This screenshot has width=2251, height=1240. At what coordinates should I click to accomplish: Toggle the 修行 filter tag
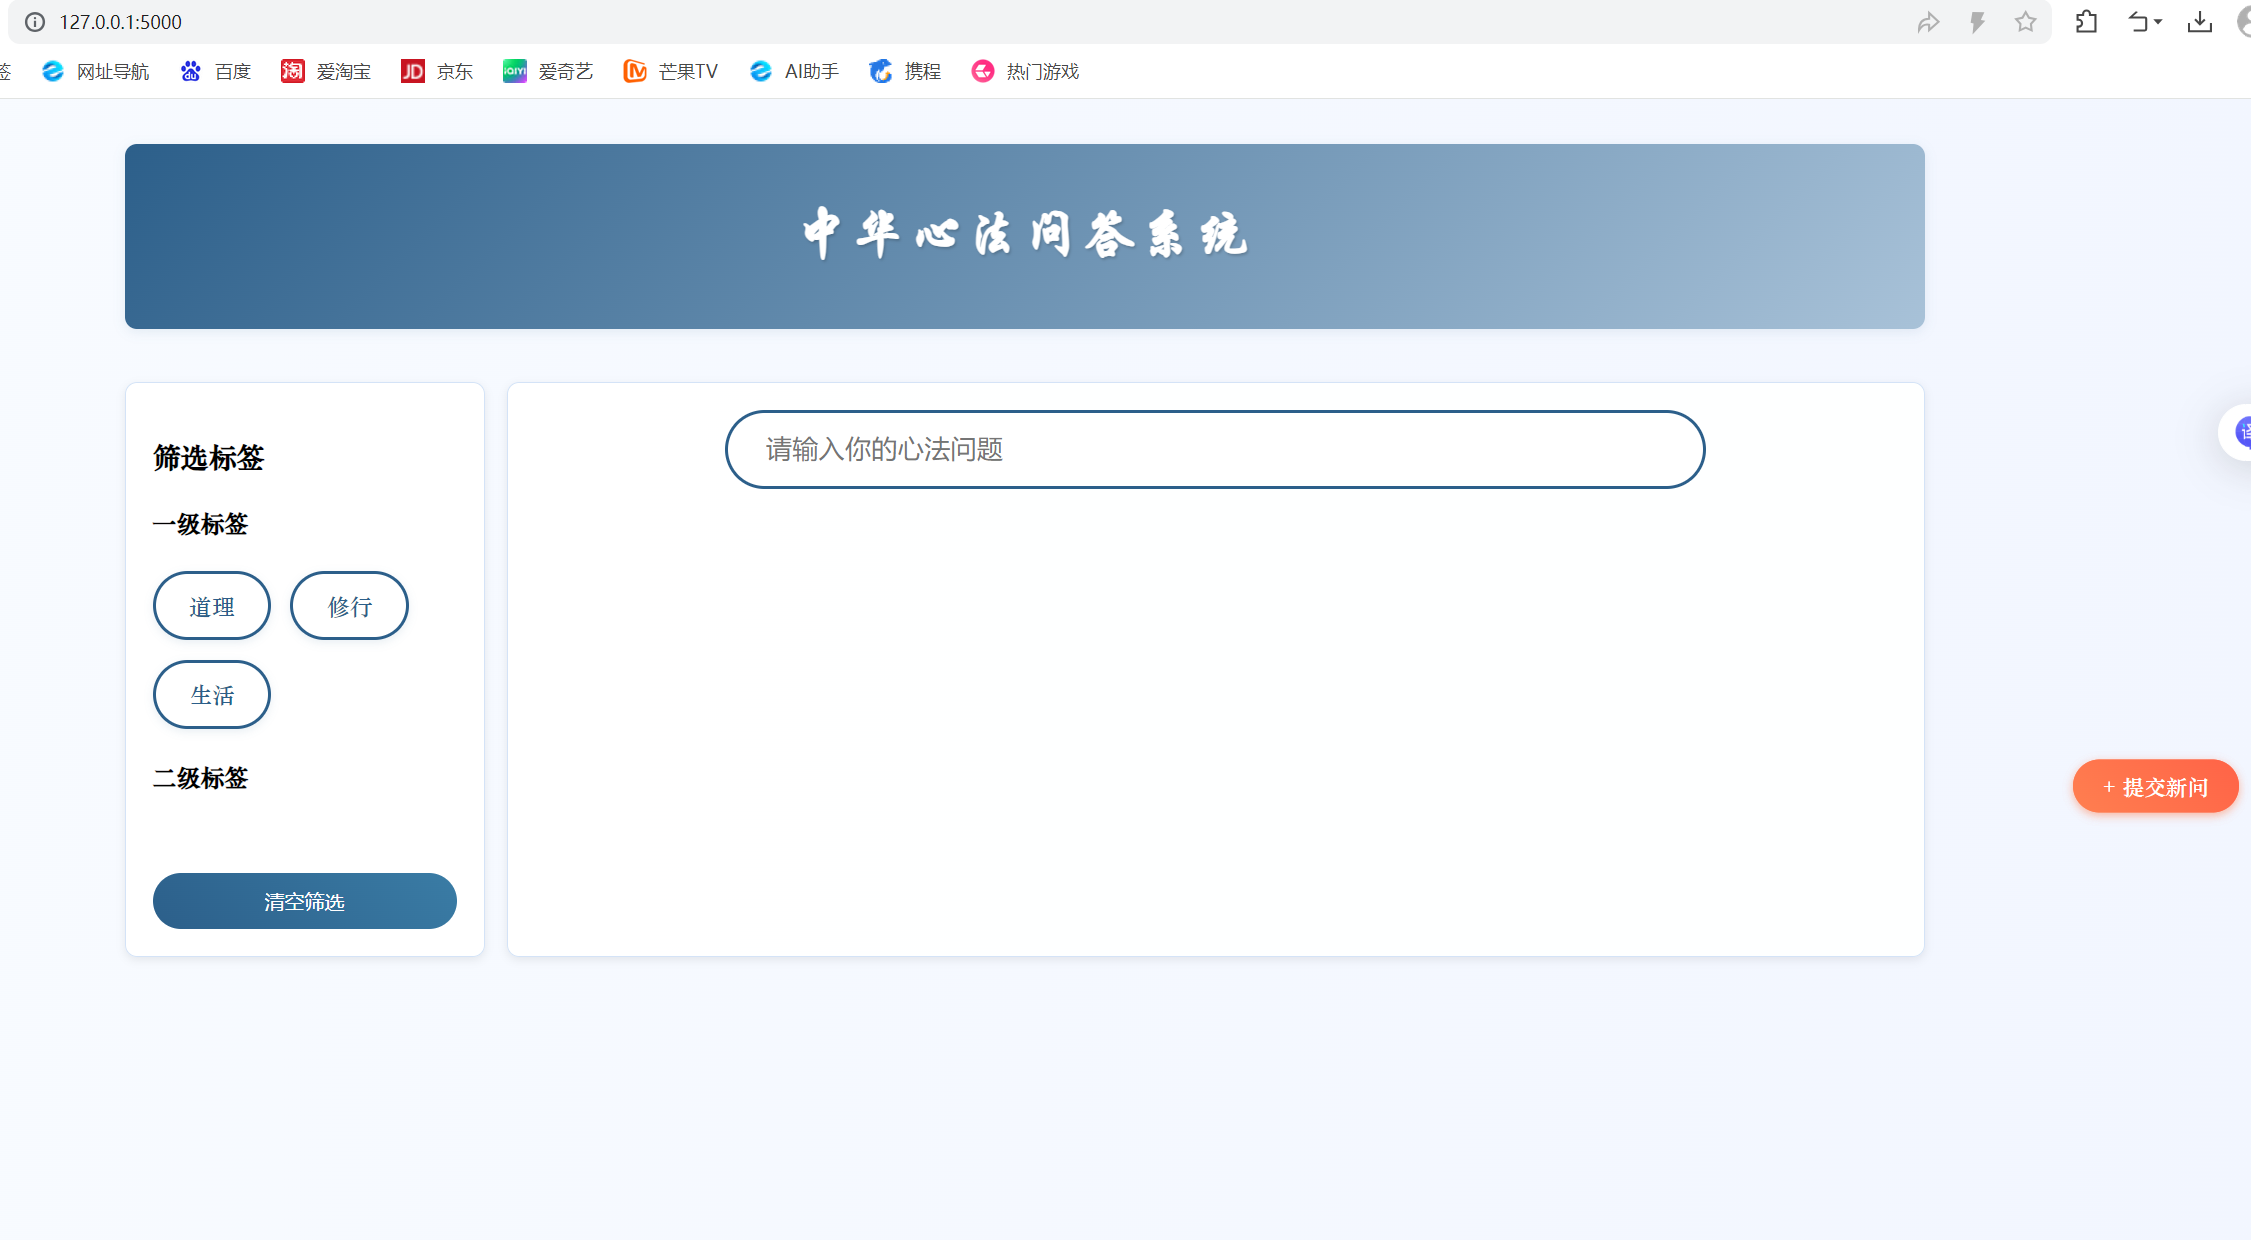click(349, 606)
